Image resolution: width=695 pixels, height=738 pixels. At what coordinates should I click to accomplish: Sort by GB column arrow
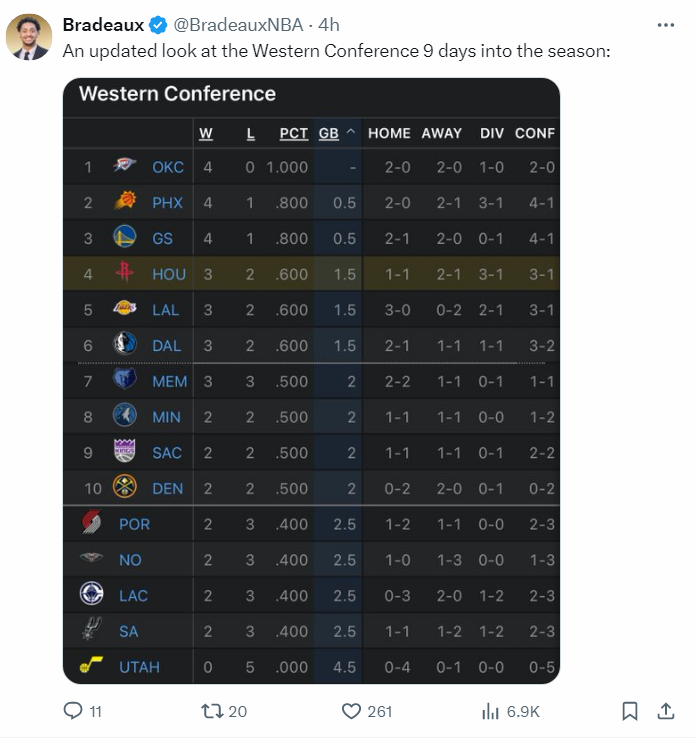pyautogui.click(x=351, y=133)
